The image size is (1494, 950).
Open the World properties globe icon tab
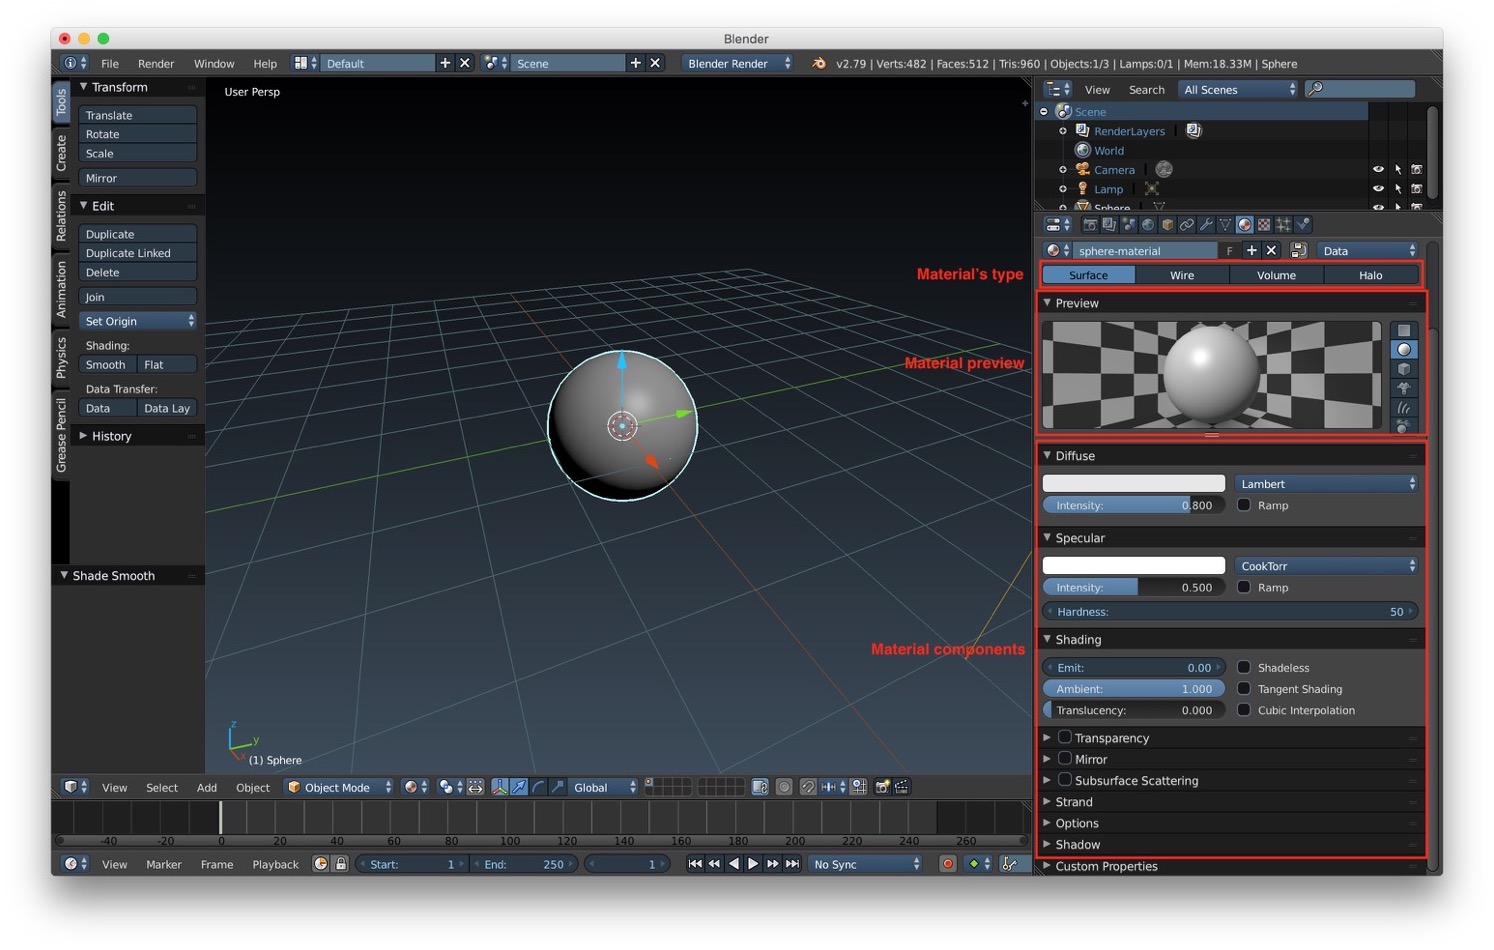tap(1148, 225)
